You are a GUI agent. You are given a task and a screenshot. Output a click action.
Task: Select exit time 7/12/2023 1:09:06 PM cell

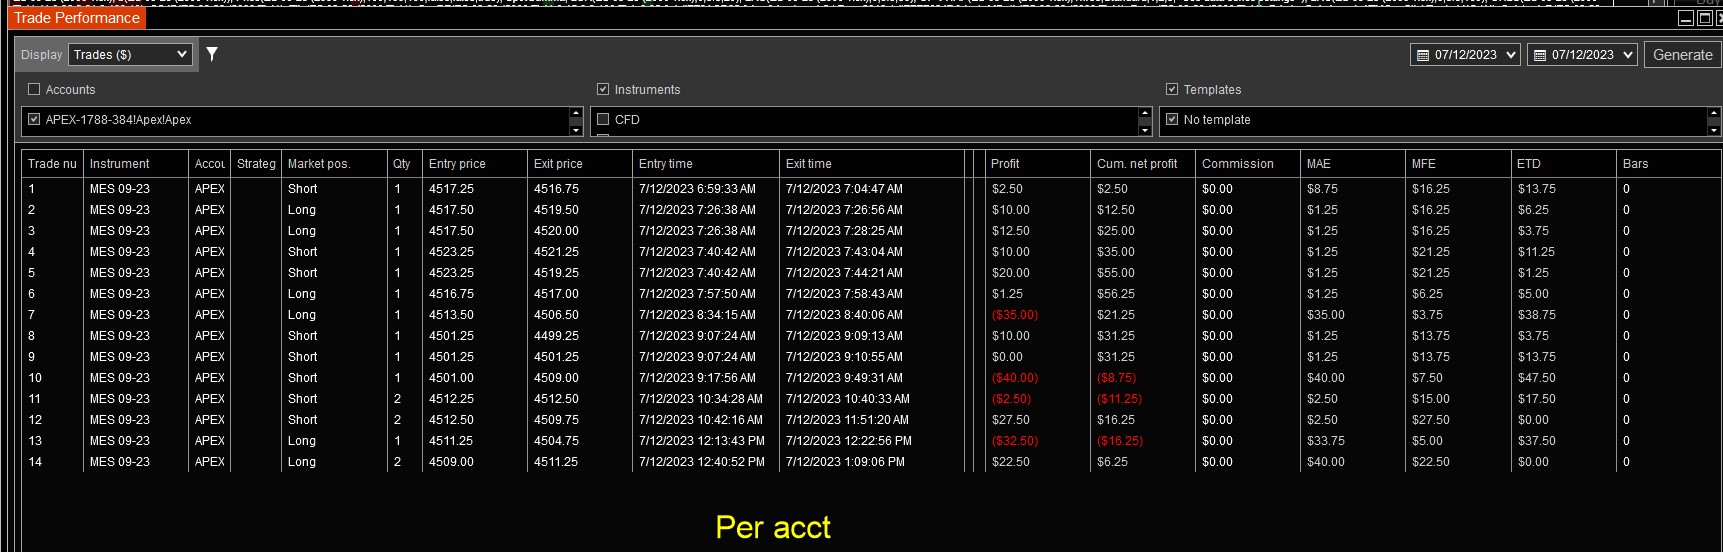[872, 462]
